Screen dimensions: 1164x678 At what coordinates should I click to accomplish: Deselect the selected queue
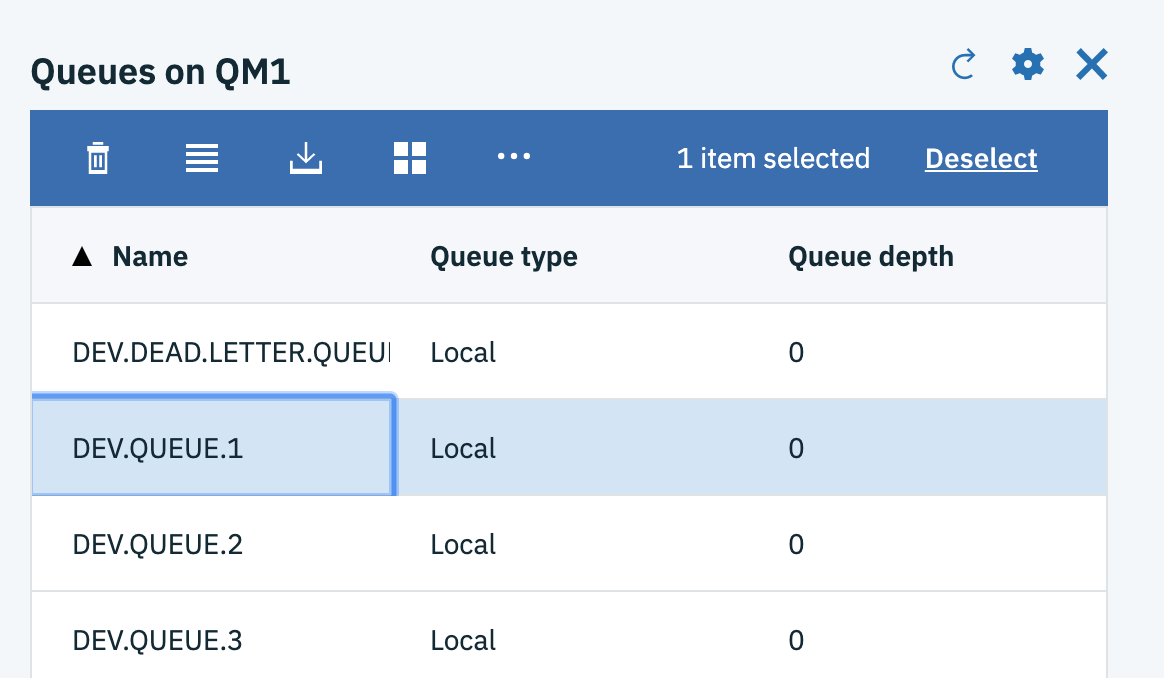tap(981, 158)
